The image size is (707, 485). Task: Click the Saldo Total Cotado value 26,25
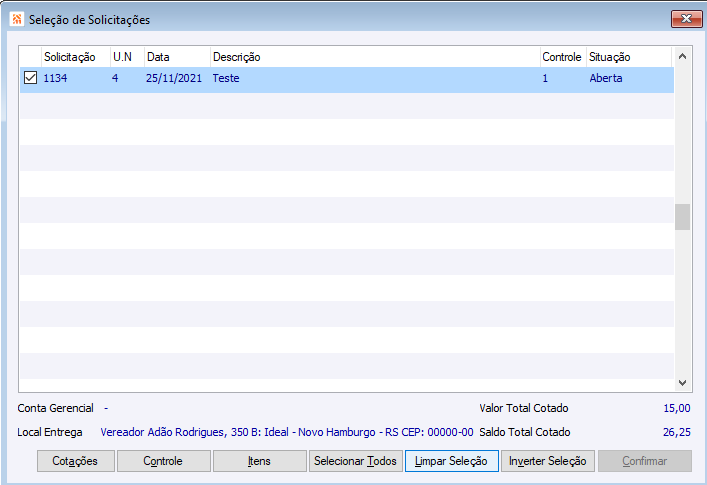[677, 432]
